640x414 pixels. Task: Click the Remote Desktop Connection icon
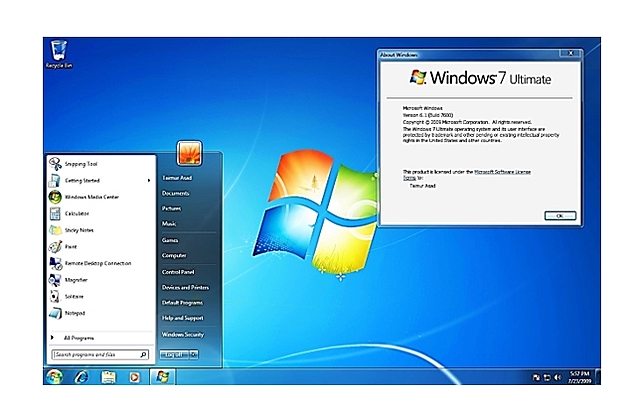55,263
